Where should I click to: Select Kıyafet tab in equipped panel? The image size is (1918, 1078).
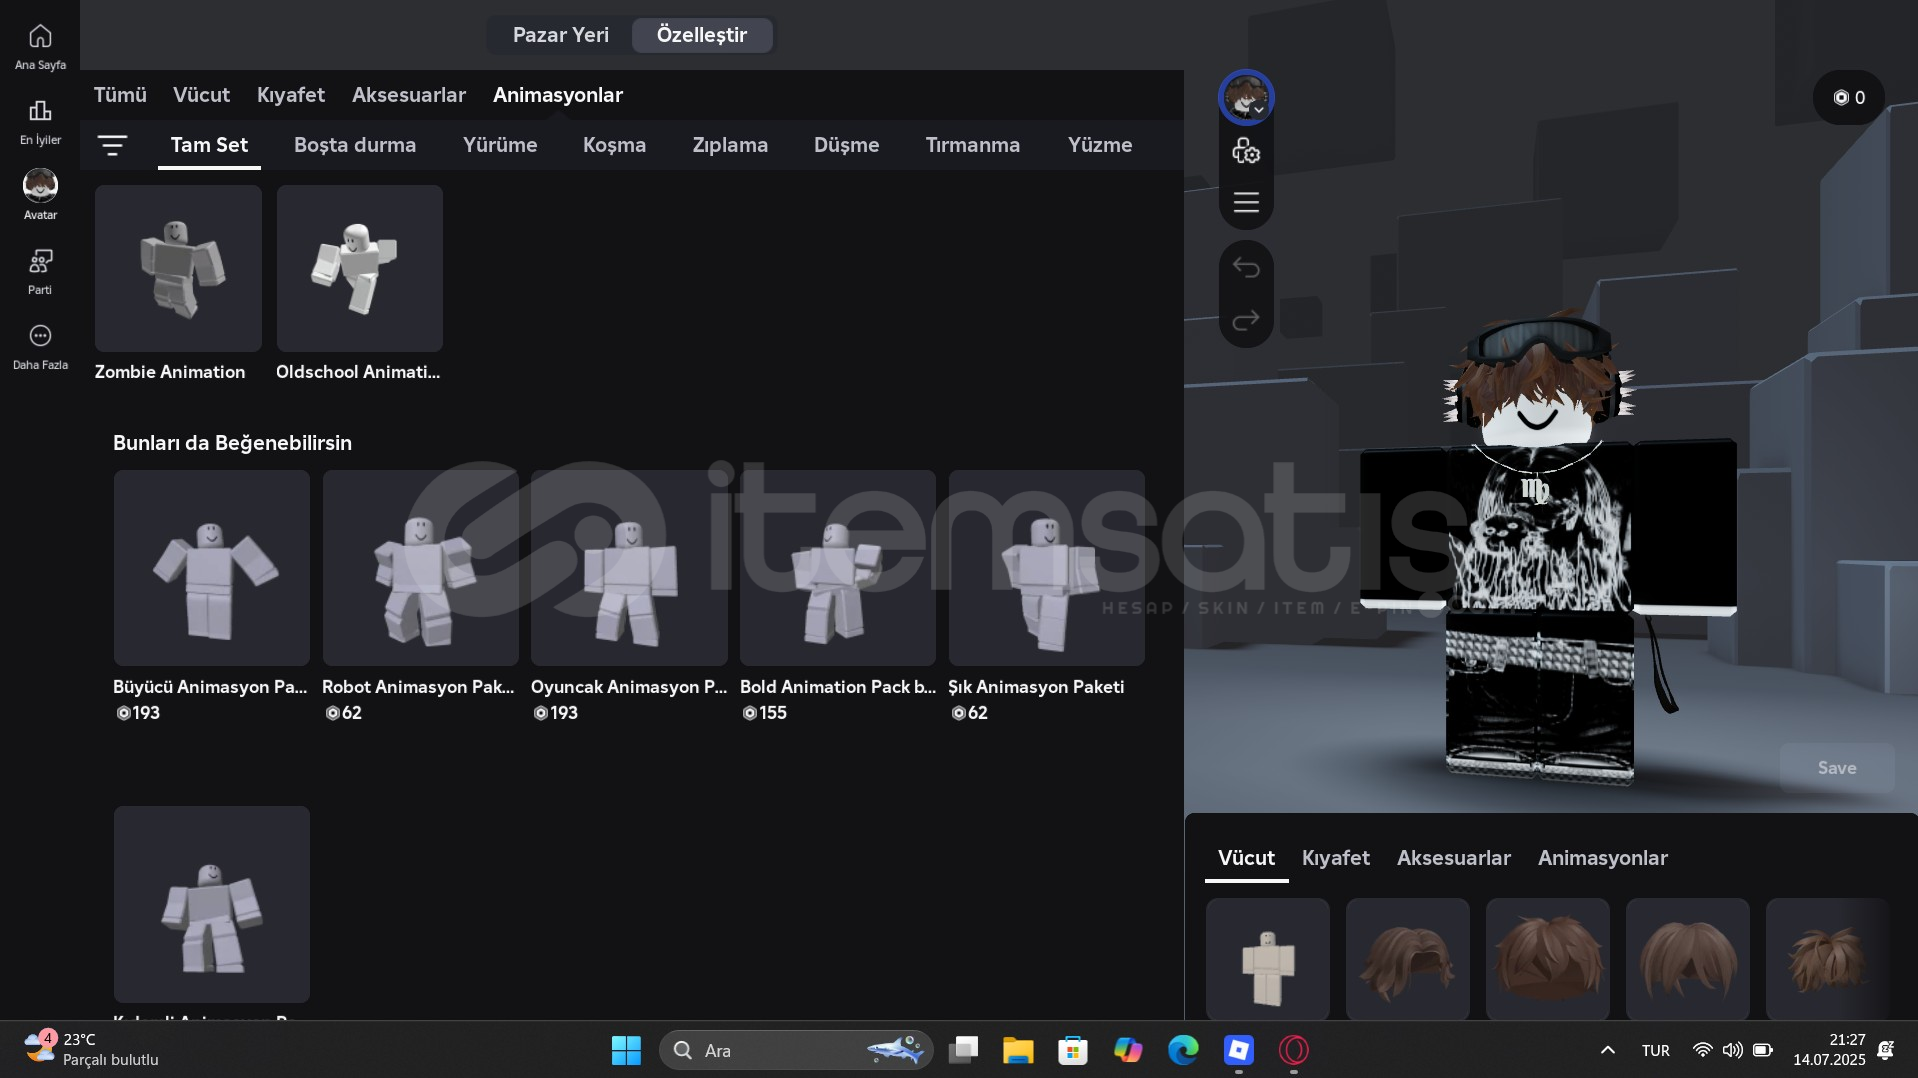pyautogui.click(x=1336, y=858)
